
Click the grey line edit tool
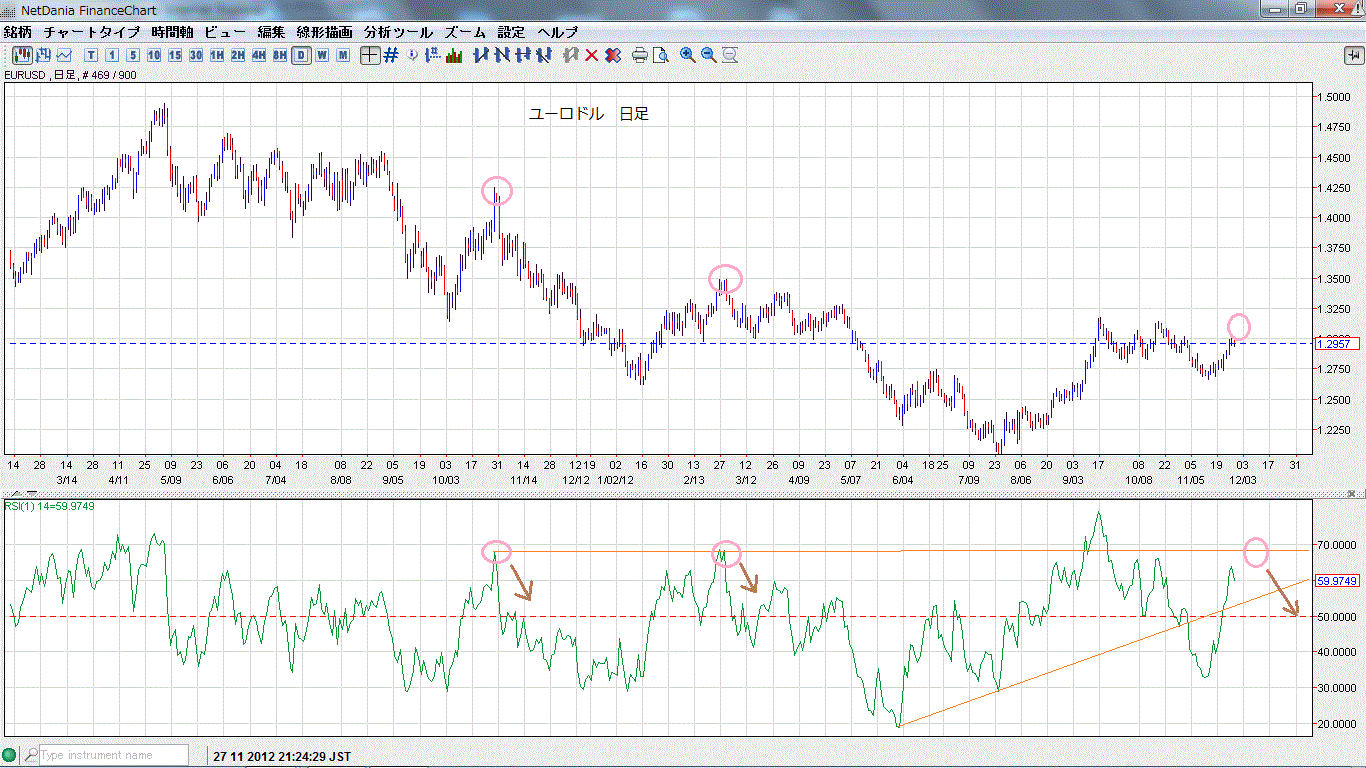tap(572, 55)
